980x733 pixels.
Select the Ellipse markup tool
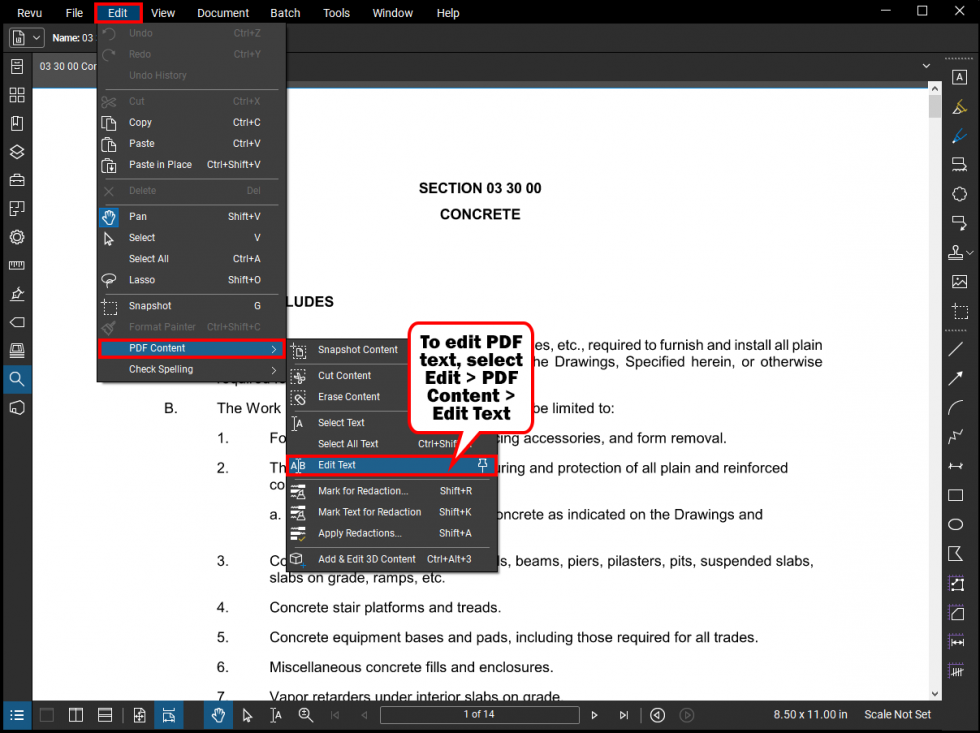point(956,524)
